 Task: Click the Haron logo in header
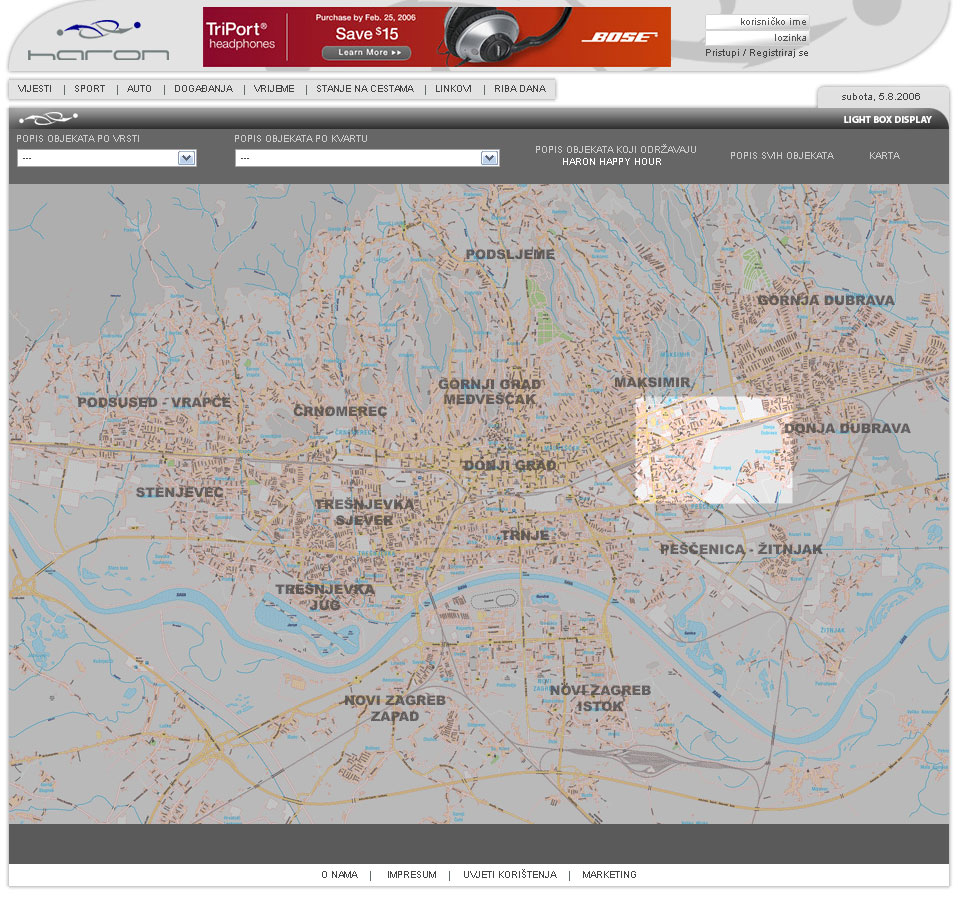point(98,40)
